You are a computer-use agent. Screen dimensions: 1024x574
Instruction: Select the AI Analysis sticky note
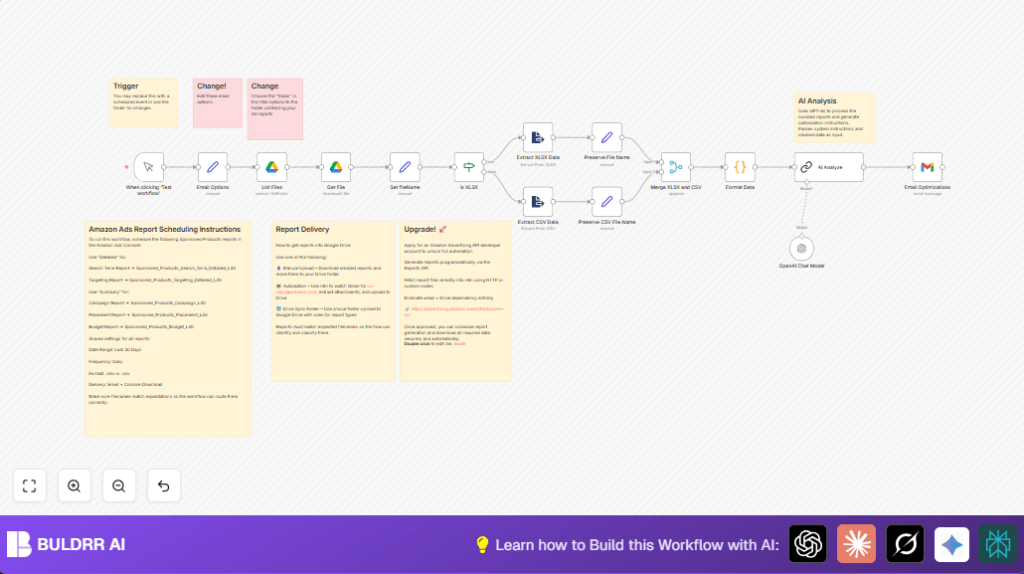834,118
